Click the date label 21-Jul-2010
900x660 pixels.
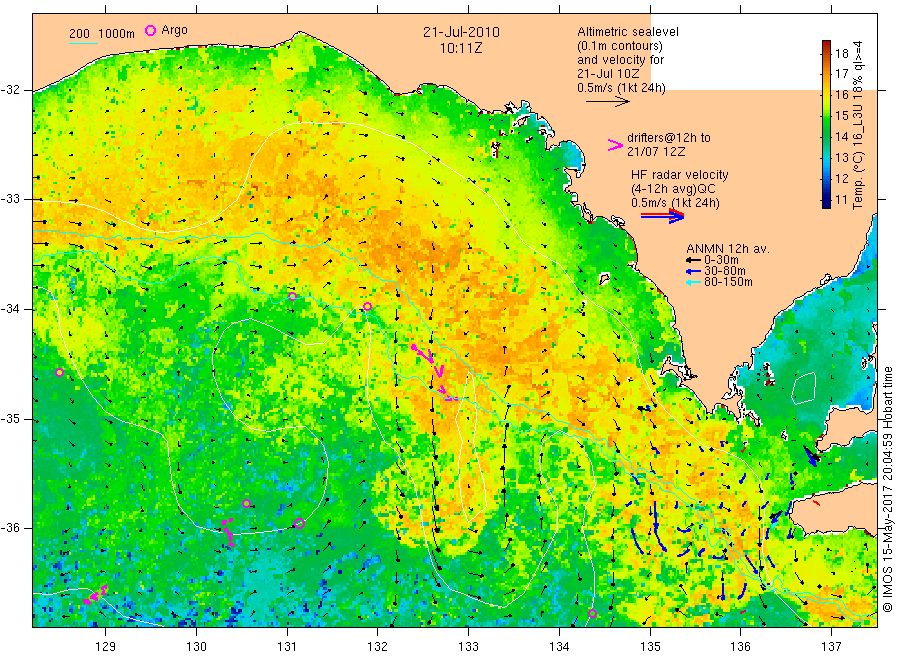pyautogui.click(x=461, y=32)
